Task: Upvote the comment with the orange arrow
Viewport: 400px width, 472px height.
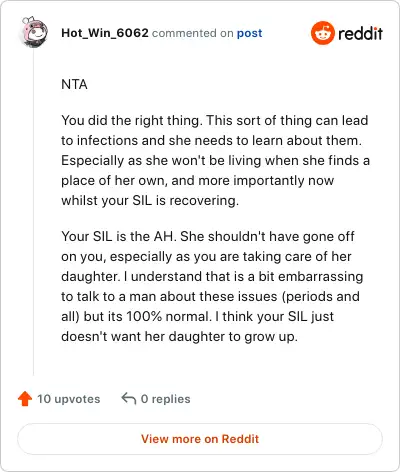Action: [x=25, y=399]
